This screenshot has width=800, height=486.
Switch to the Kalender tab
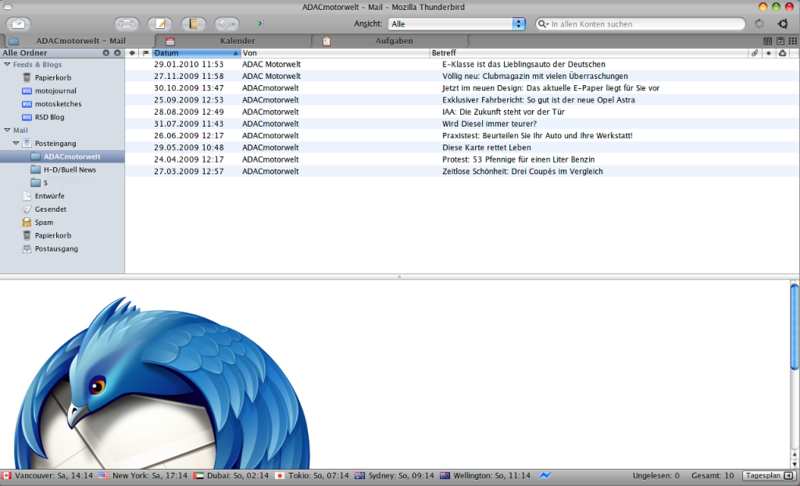tap(237, 41)
